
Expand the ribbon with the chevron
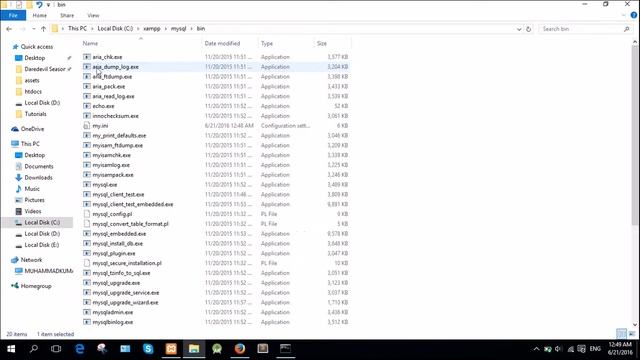623,16
